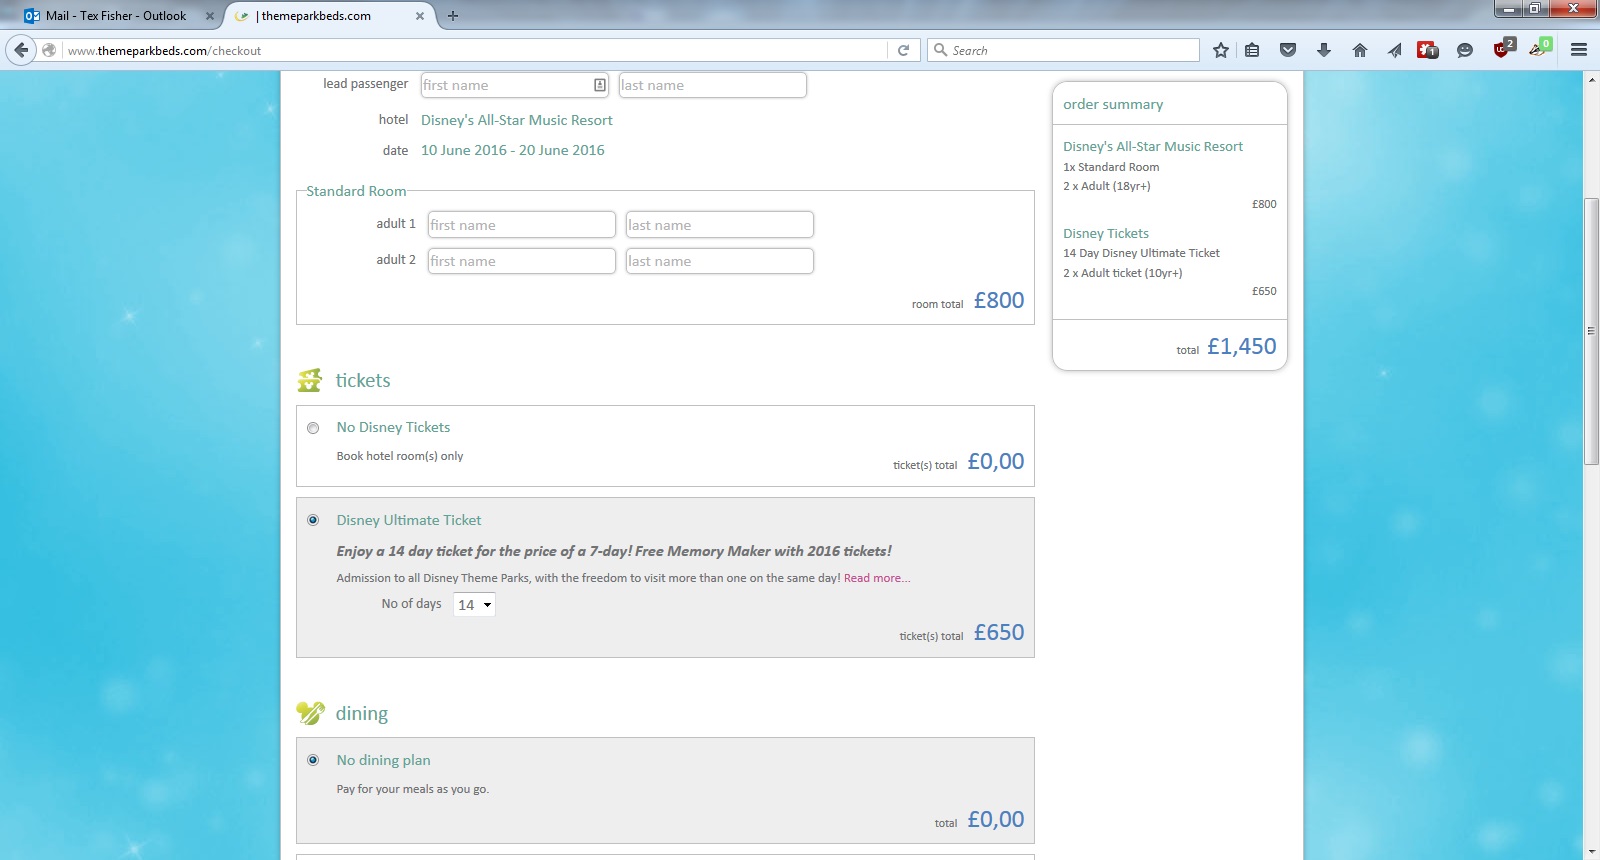Click the ticket(s) total £650 amount

coord(999,632)
